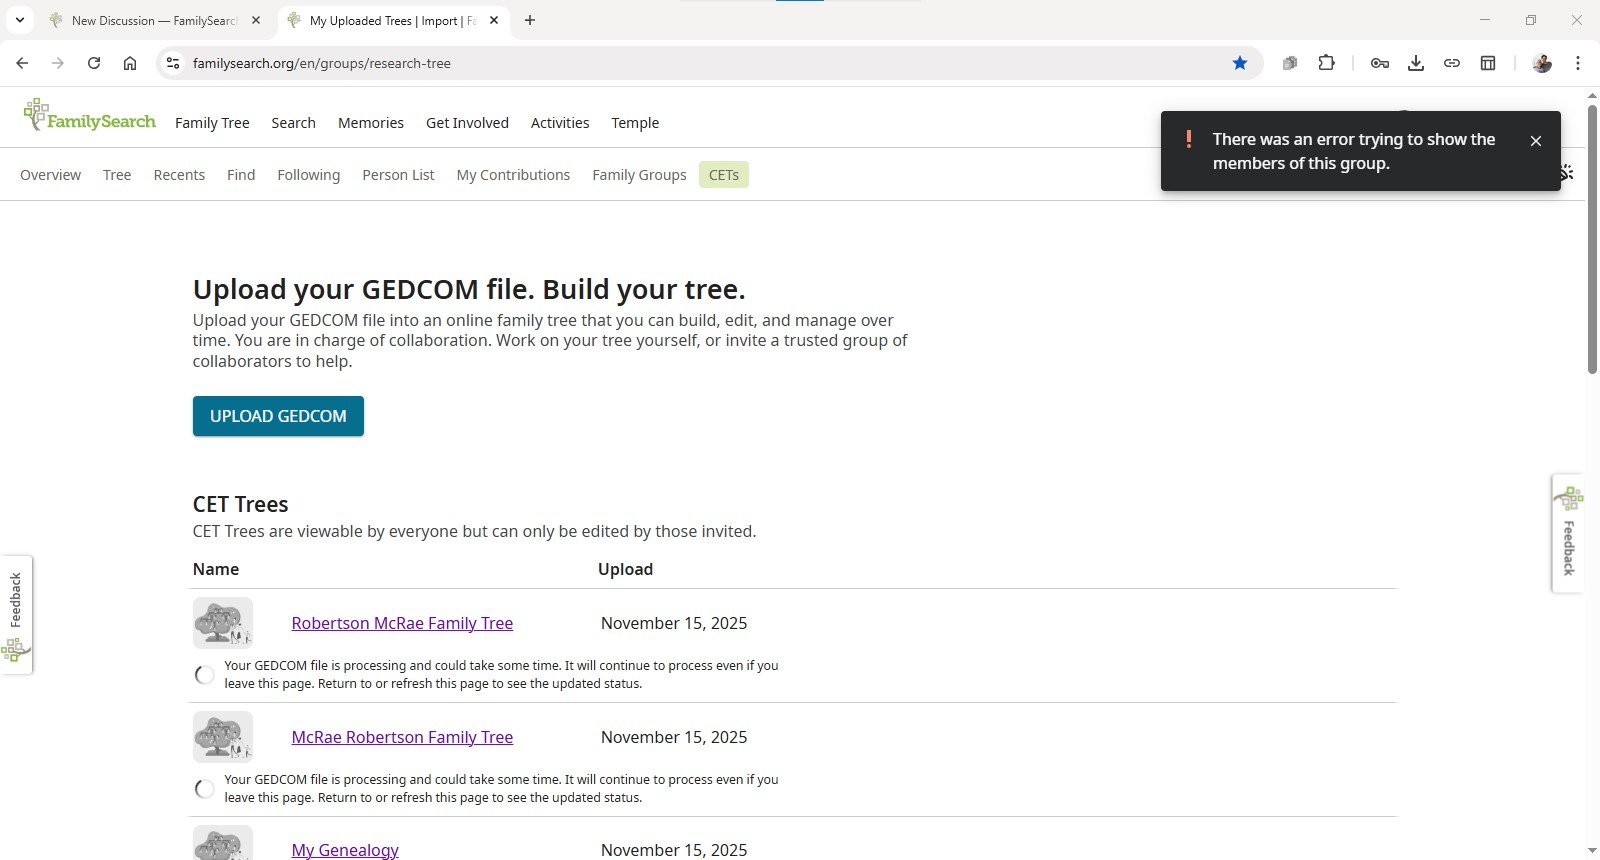Click the CET Trees heading

[240, 504]
